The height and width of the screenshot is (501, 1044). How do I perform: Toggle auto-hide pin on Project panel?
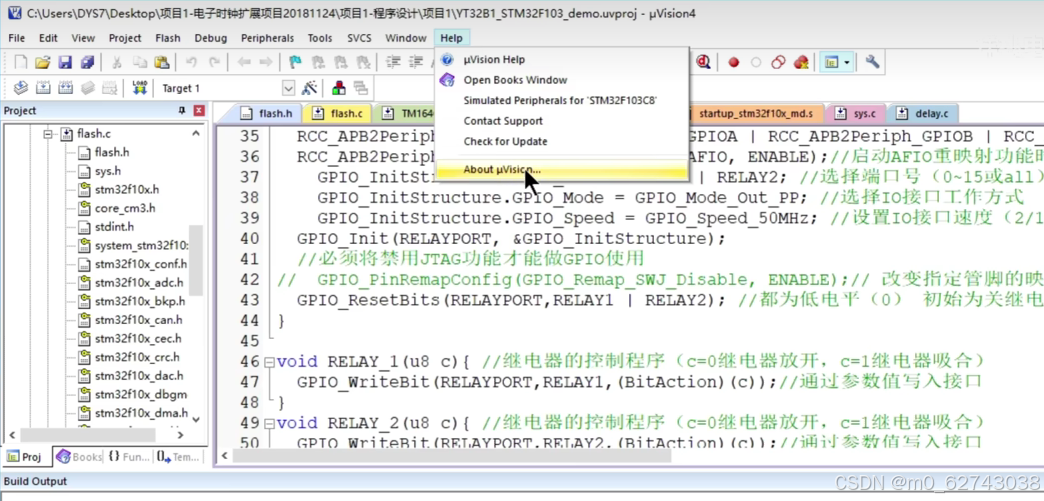coord(182,111)
